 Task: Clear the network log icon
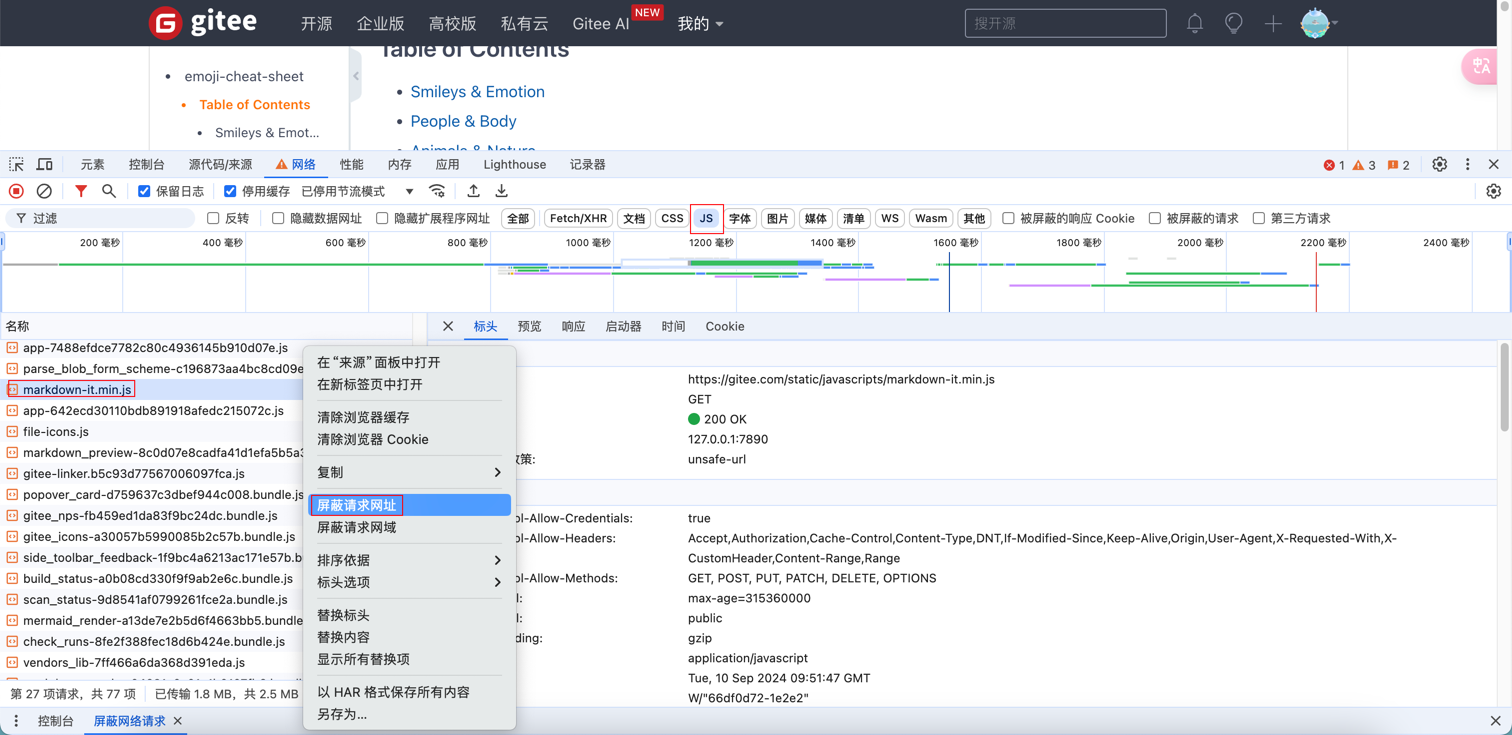coord(44,191)
